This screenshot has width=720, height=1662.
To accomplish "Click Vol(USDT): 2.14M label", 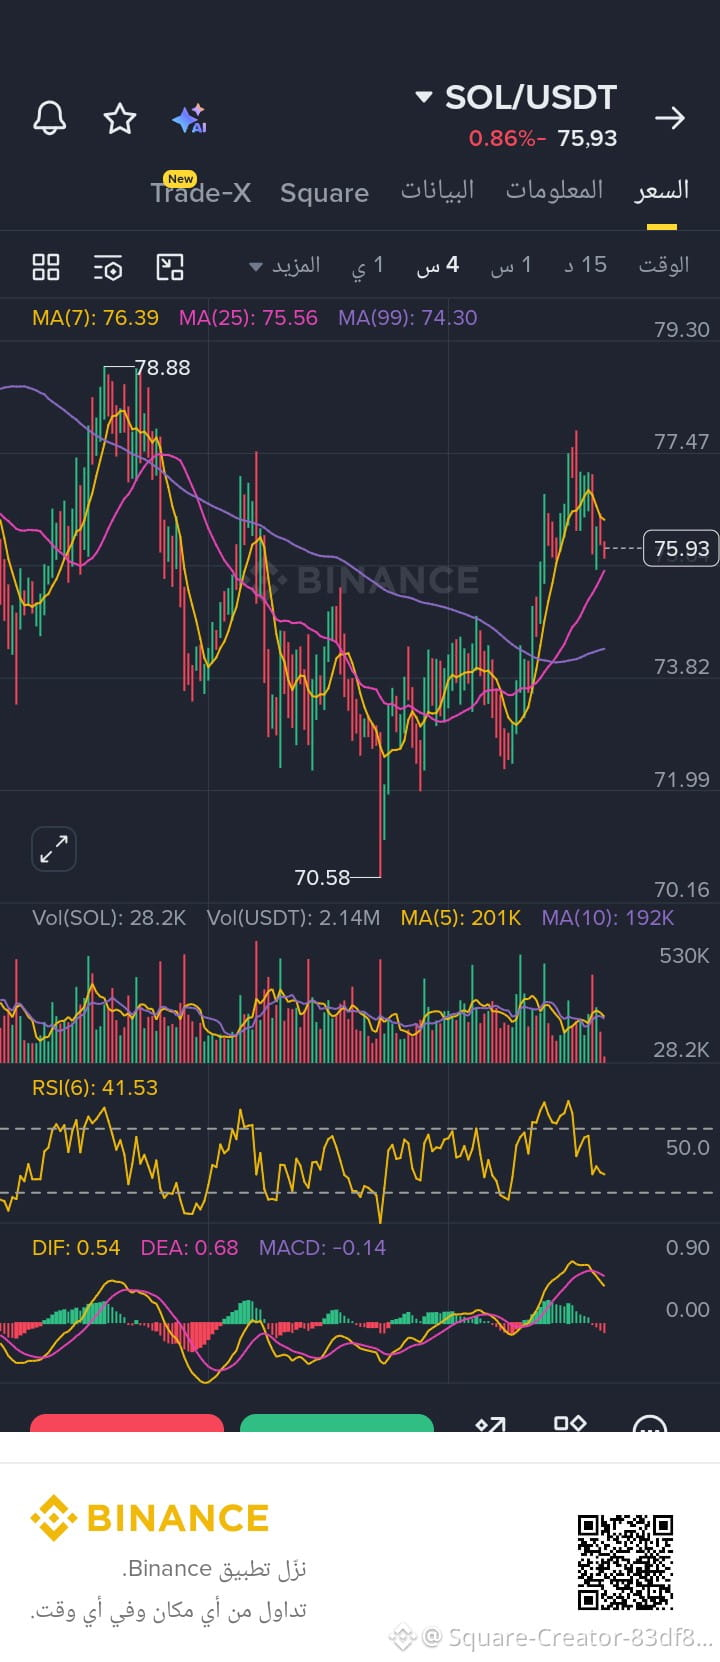I will click(293, 918).
